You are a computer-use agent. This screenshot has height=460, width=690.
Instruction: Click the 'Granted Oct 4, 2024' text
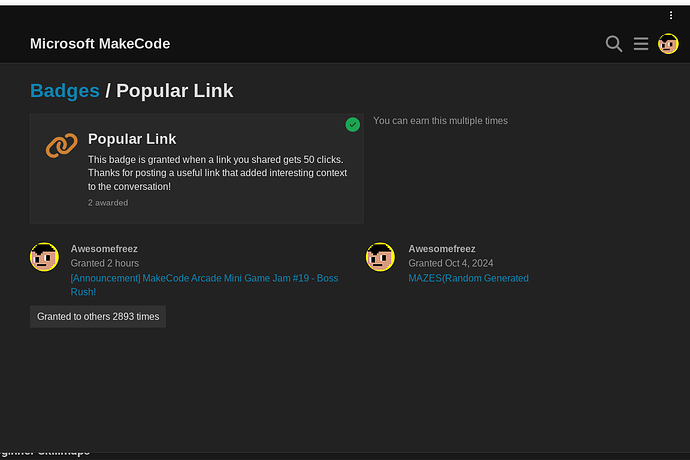pos(451,263)
